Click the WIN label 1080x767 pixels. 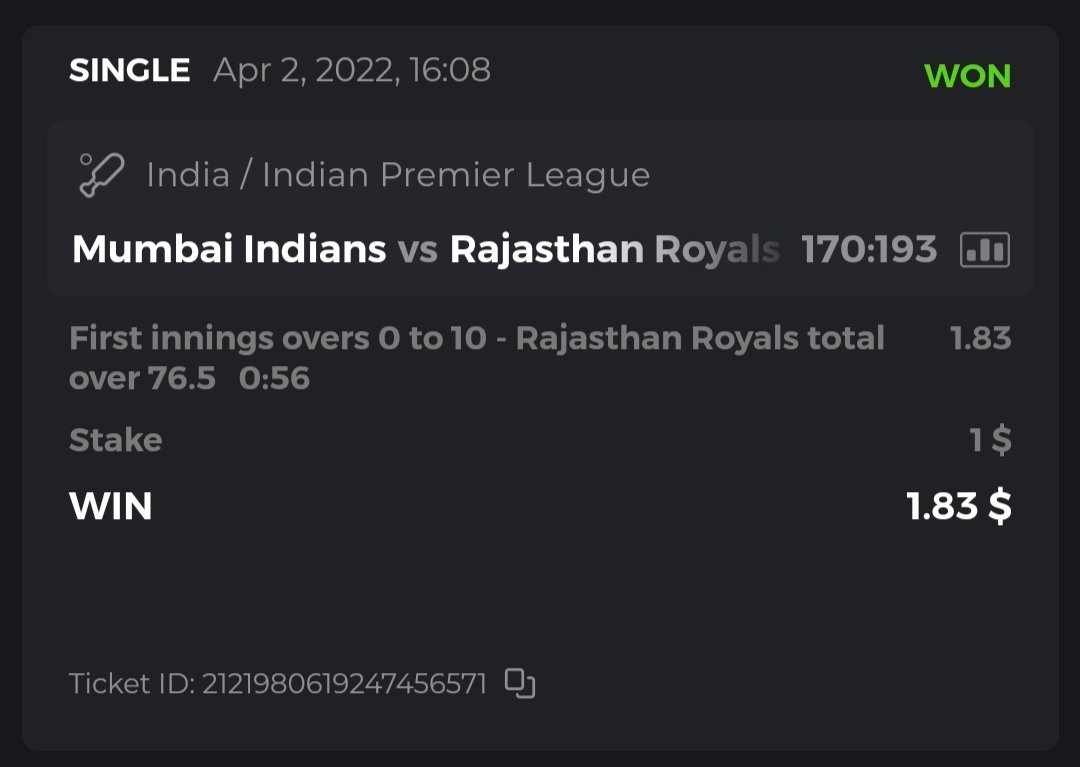[x=110, y=506]
